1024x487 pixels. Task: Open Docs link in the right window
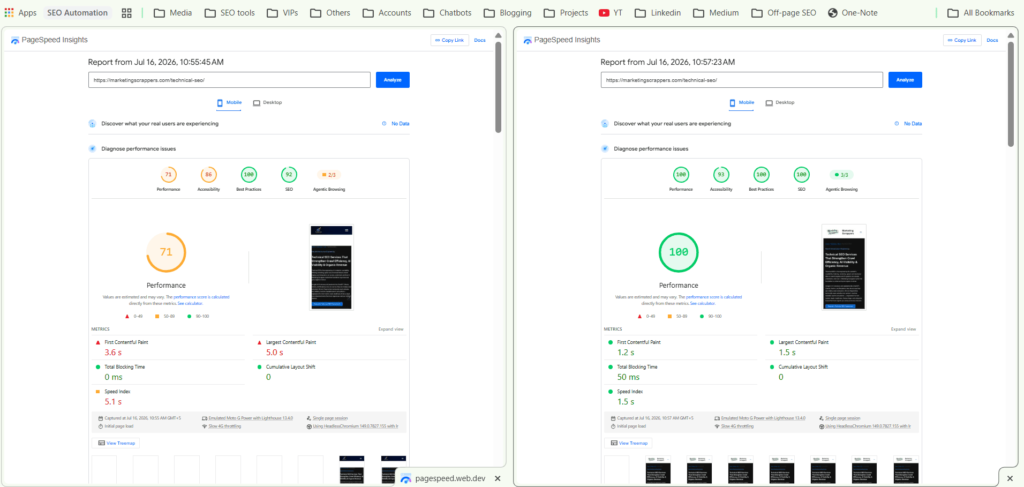coord(993,40)
